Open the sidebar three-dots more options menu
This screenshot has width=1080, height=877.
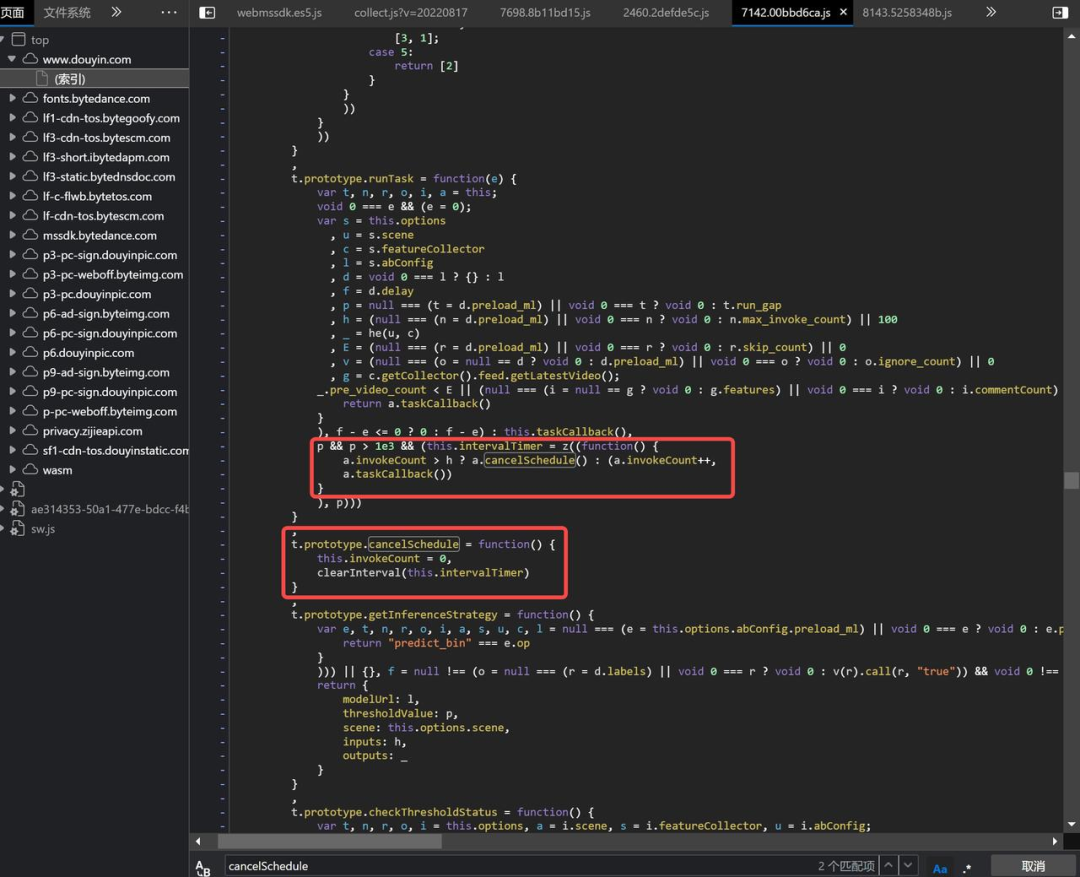[x=169, y=12]
